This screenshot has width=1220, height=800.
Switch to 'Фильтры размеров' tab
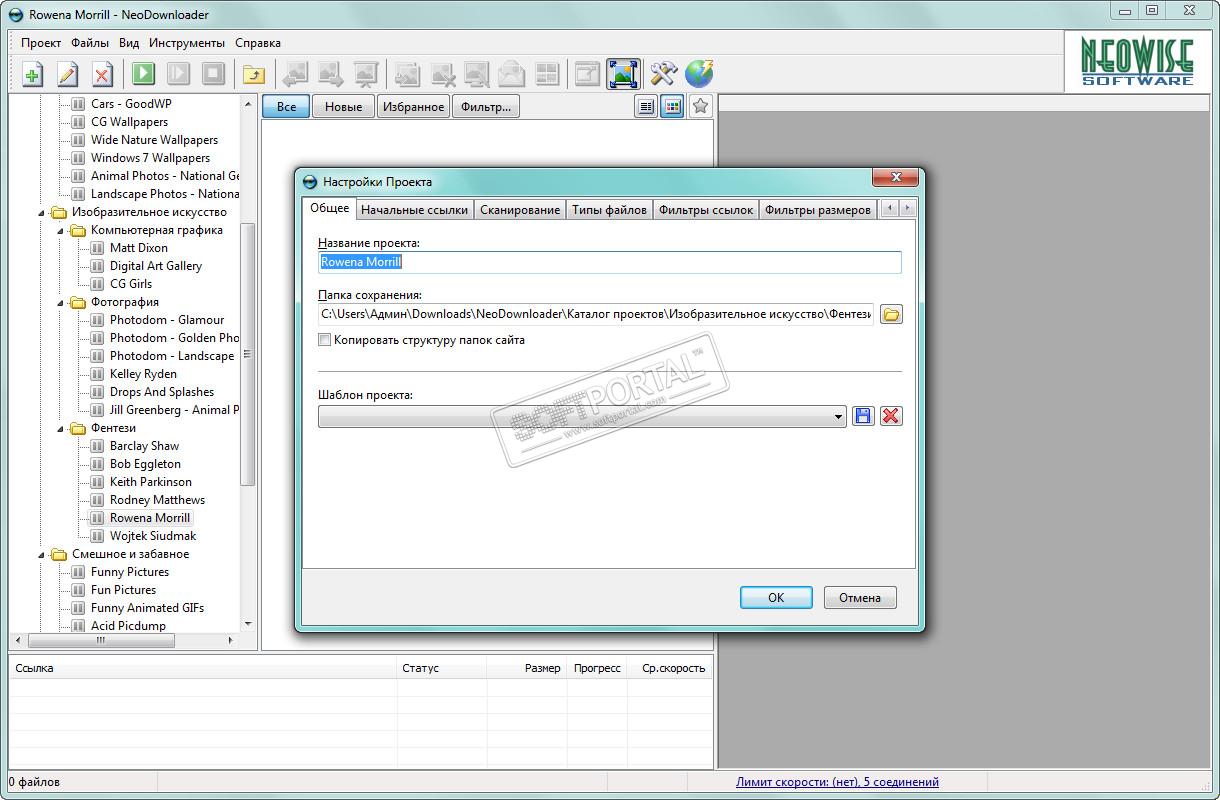pyautogui.click(x=817, y=210)
